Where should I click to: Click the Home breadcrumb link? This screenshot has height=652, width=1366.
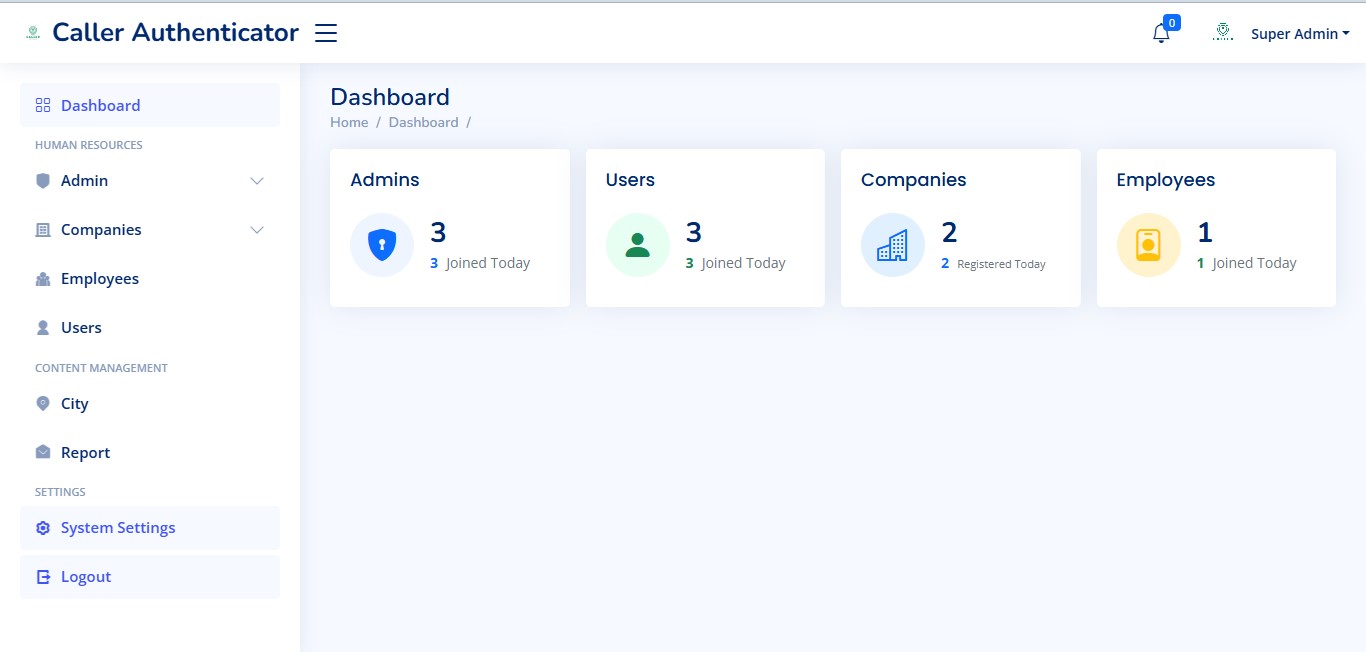coord(349,122)
